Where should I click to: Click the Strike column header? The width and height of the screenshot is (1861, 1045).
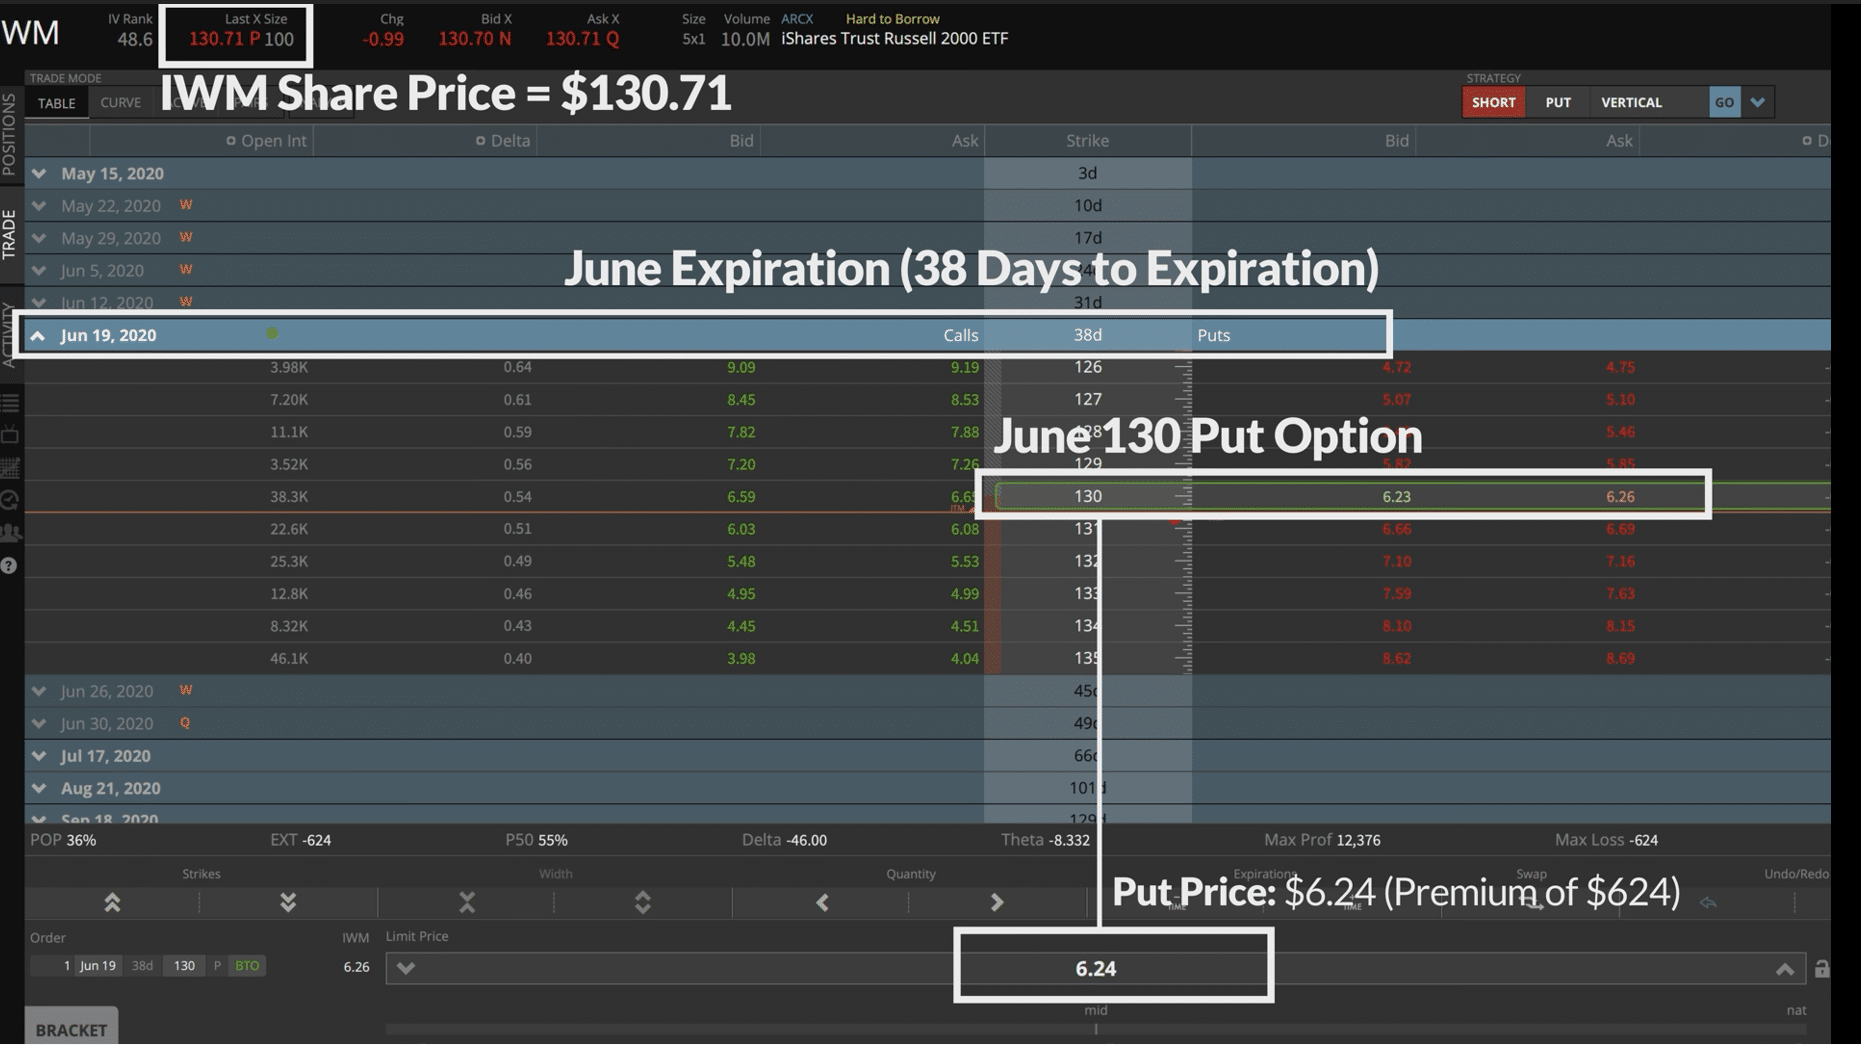pos(1087,141)
